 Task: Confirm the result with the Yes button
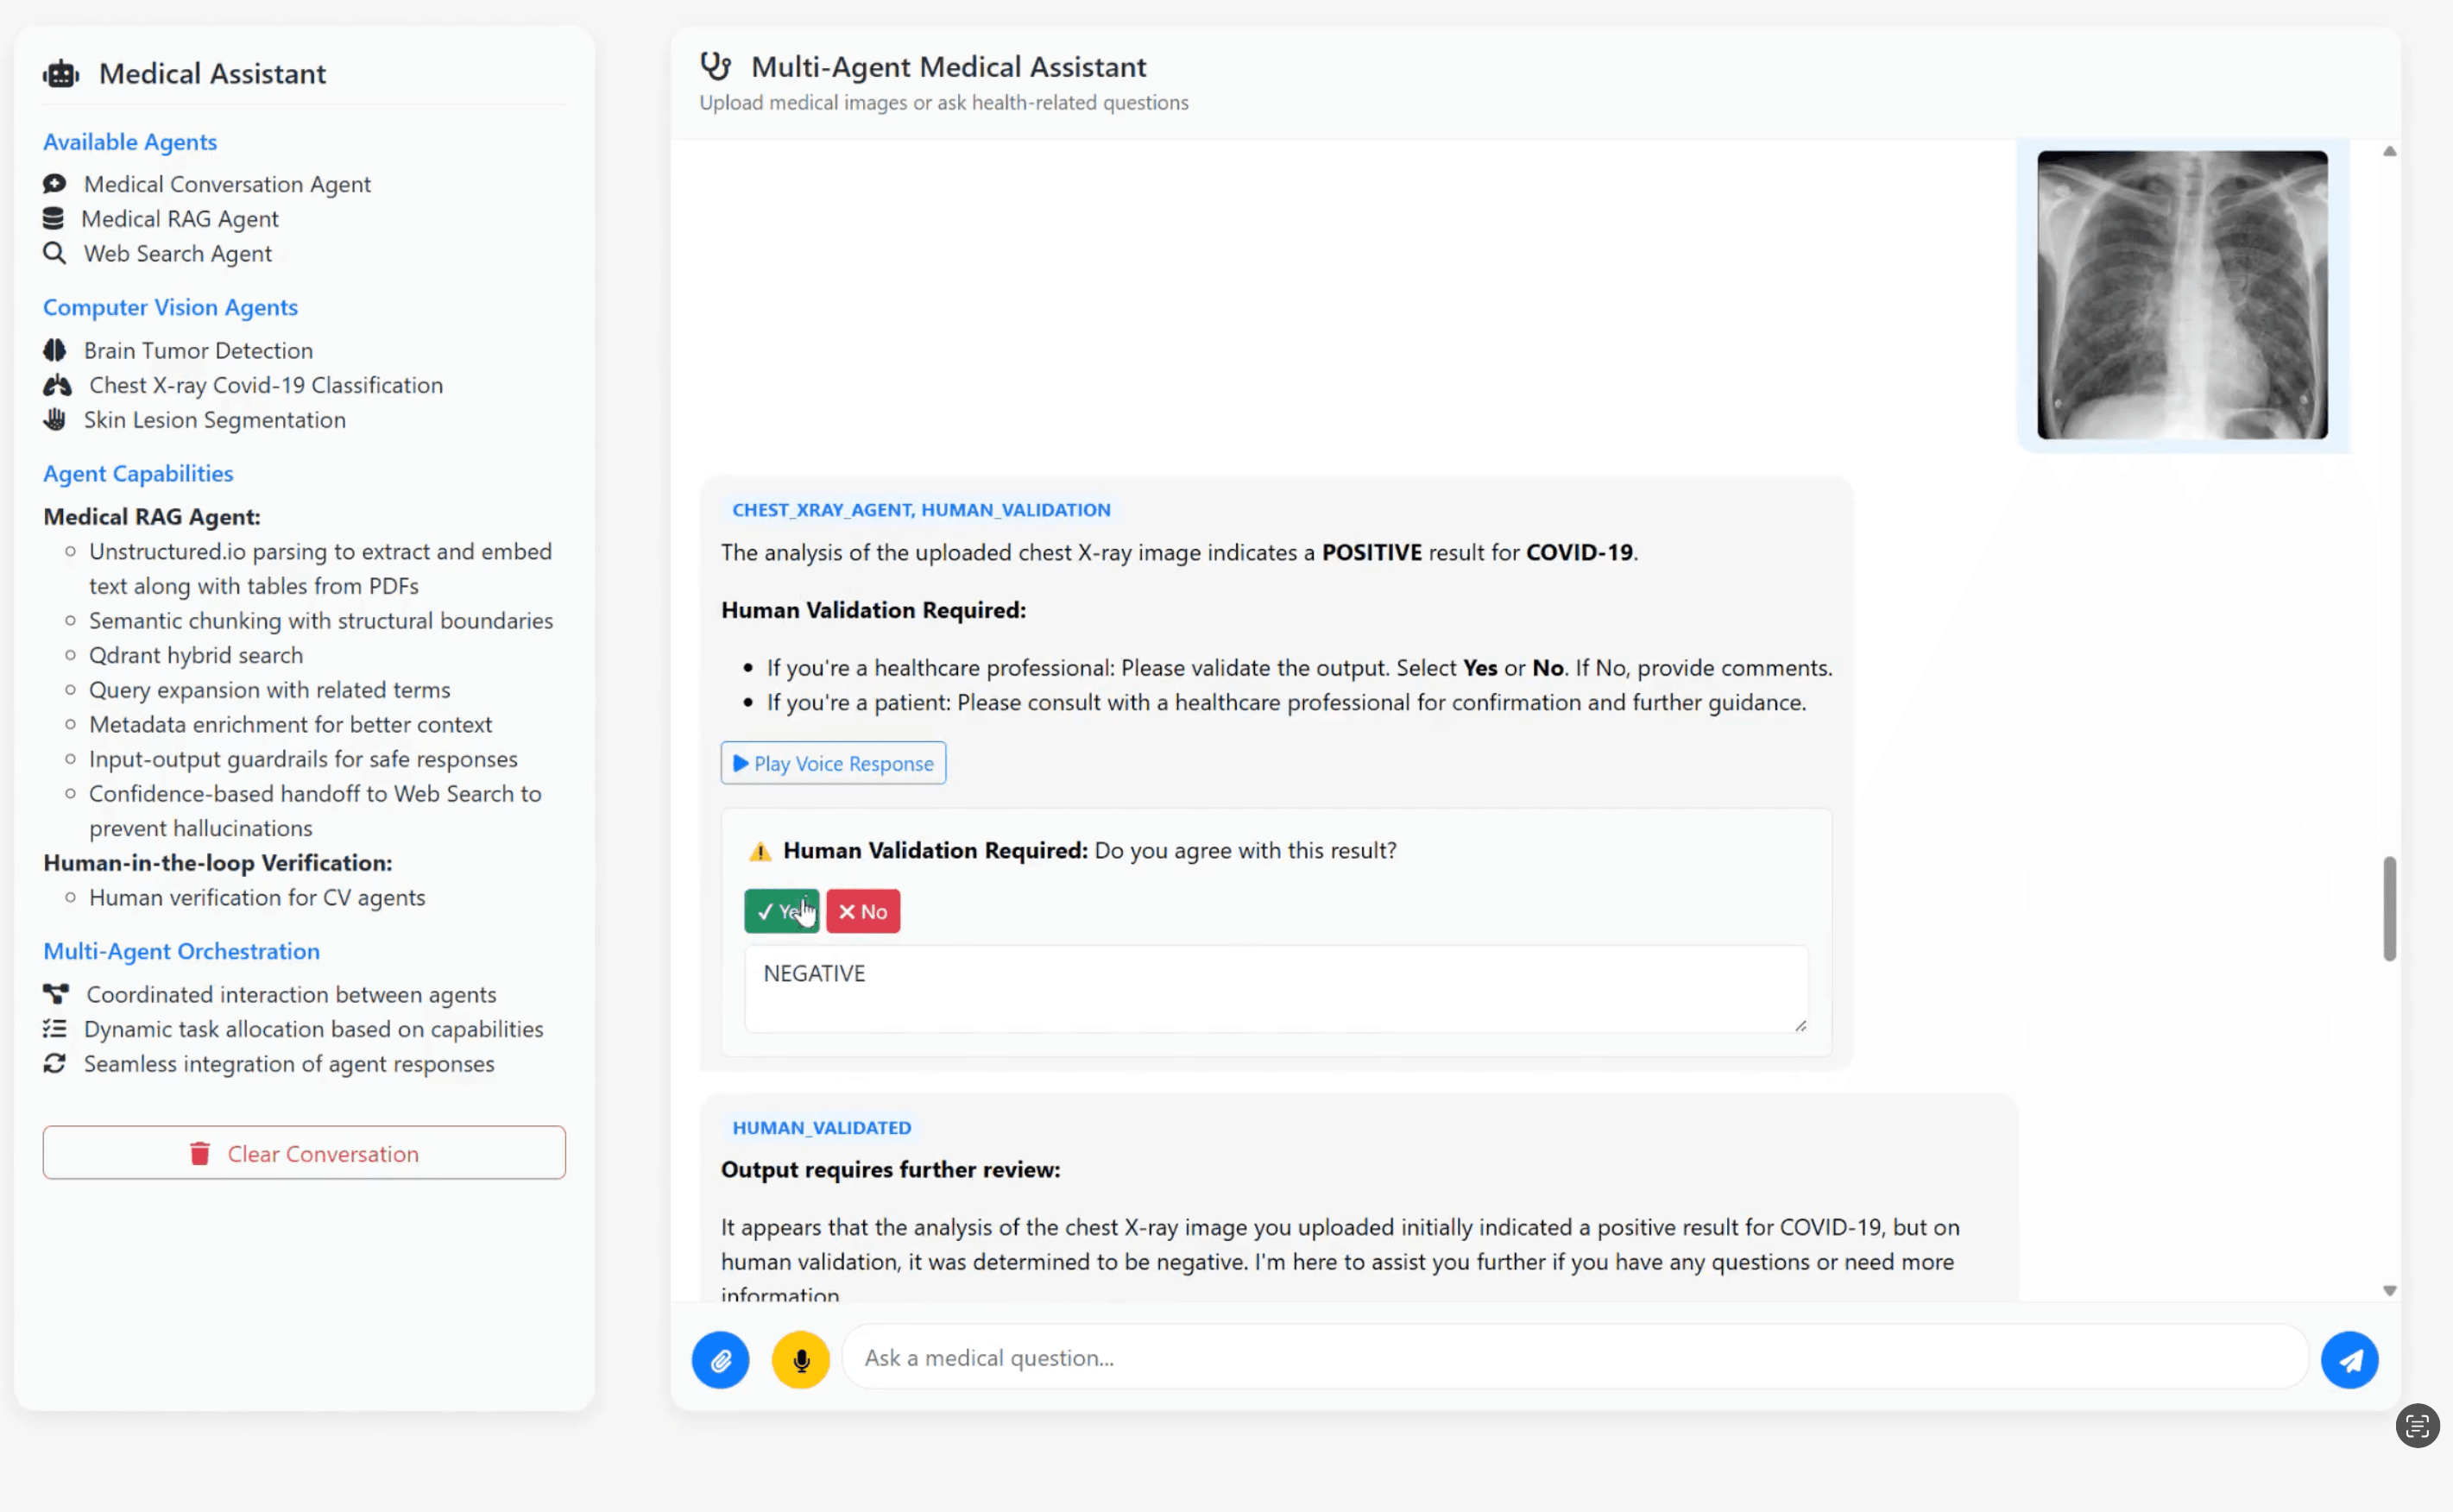[x=781, y=911]
